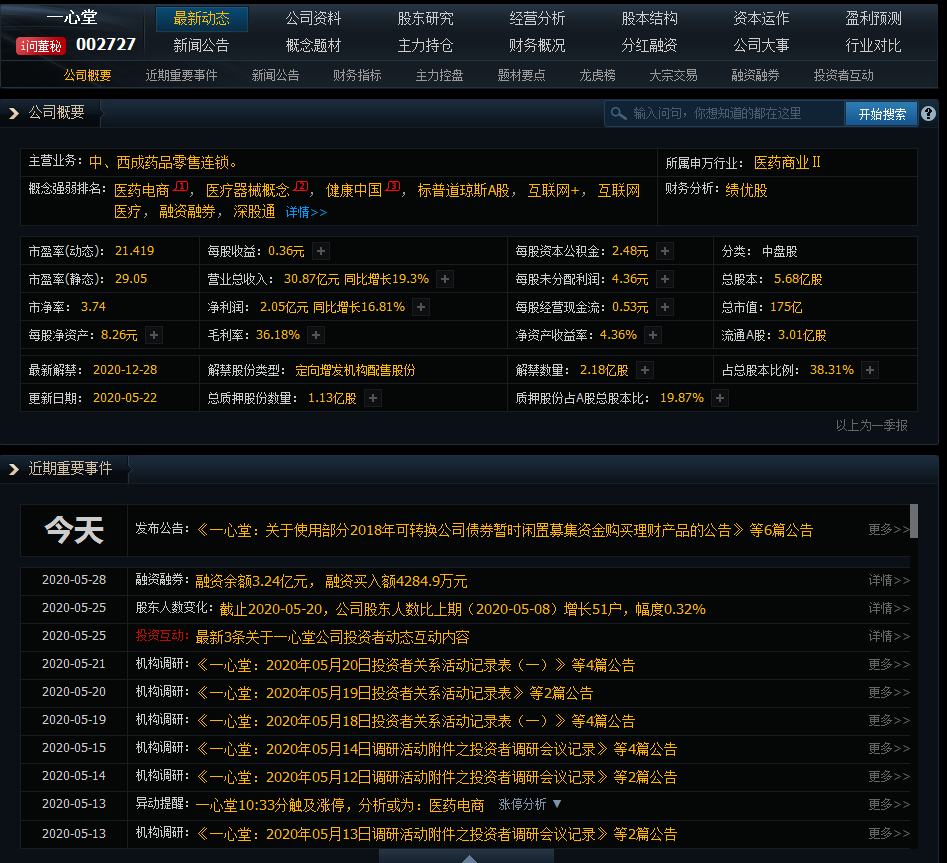The image size is (947, 863).
Task: Select the 龙虎榜 sub-tab
Action: 597,75
